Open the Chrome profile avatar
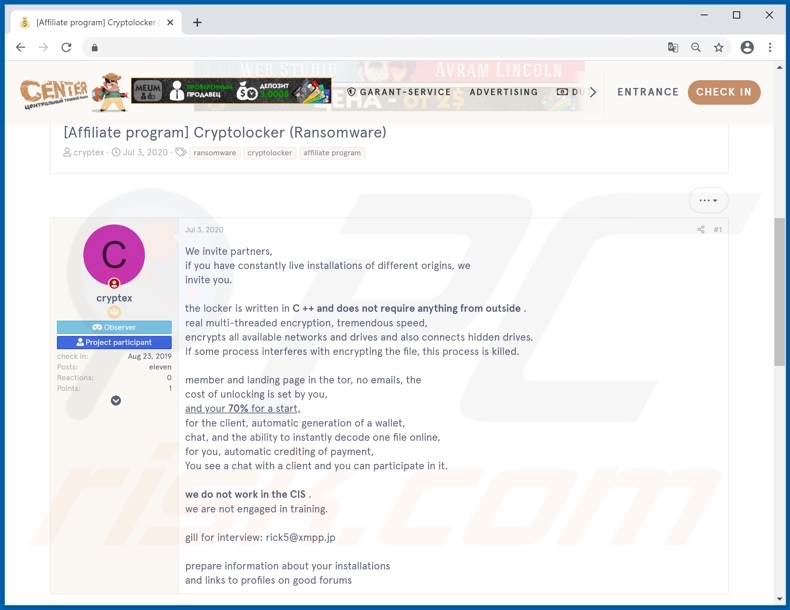Screen dimensions: 790x610 (747, 47)
